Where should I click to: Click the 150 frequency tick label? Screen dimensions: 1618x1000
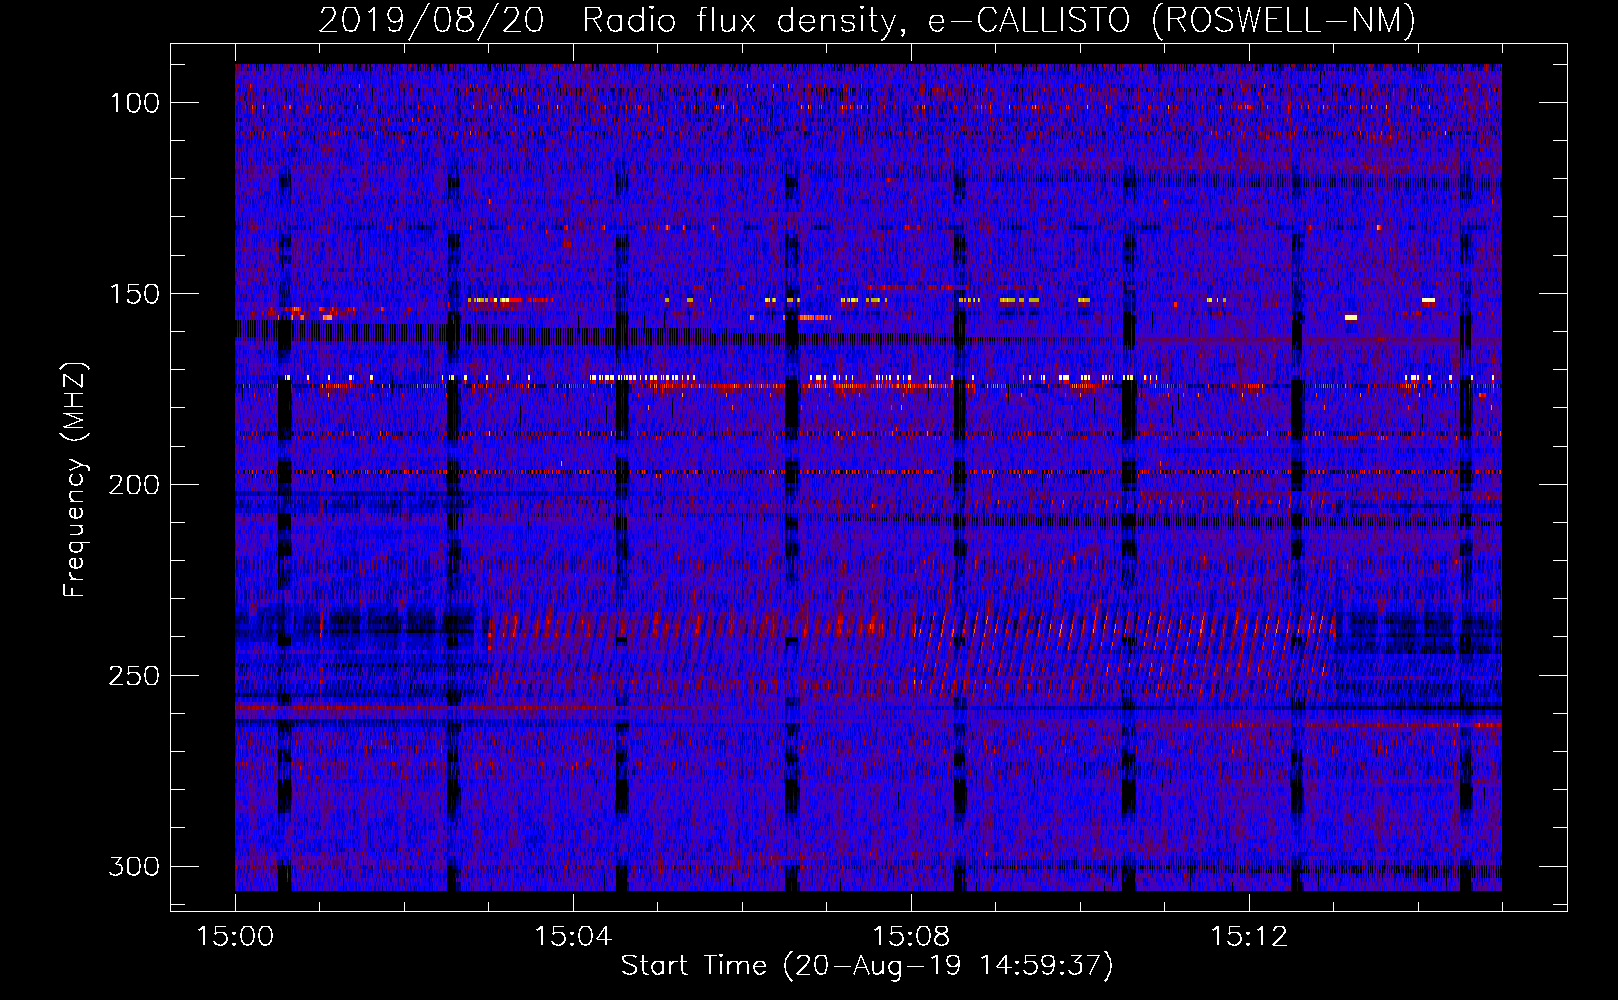coord(134,294)
